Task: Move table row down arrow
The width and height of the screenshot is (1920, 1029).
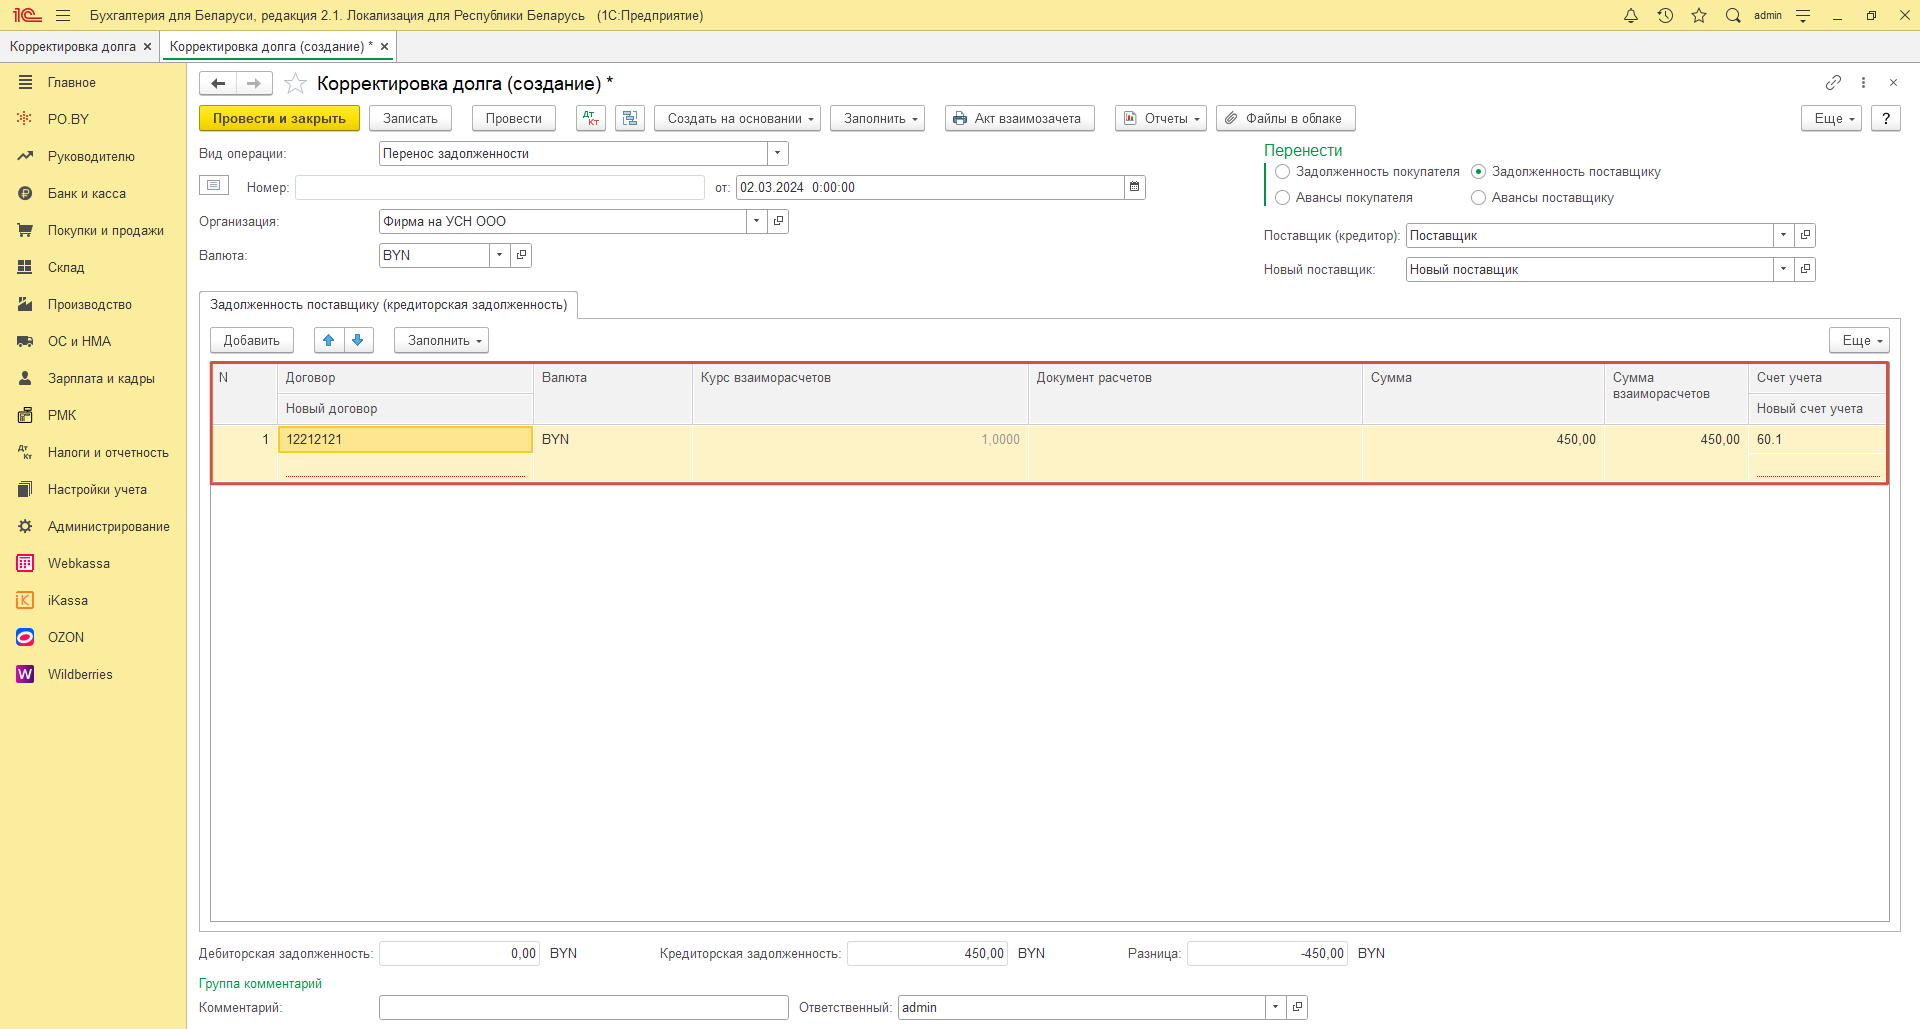Action: [358, 340]
